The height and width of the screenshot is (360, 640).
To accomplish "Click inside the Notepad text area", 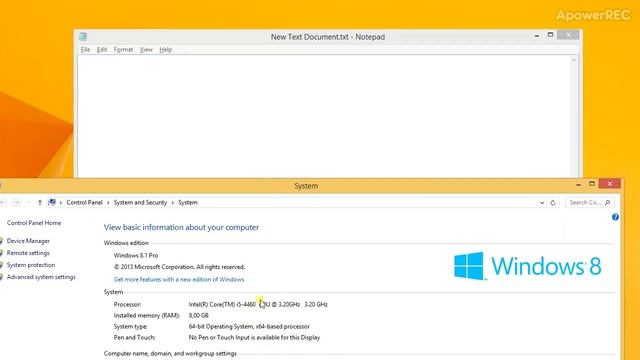I will click(x=324, y=116).
